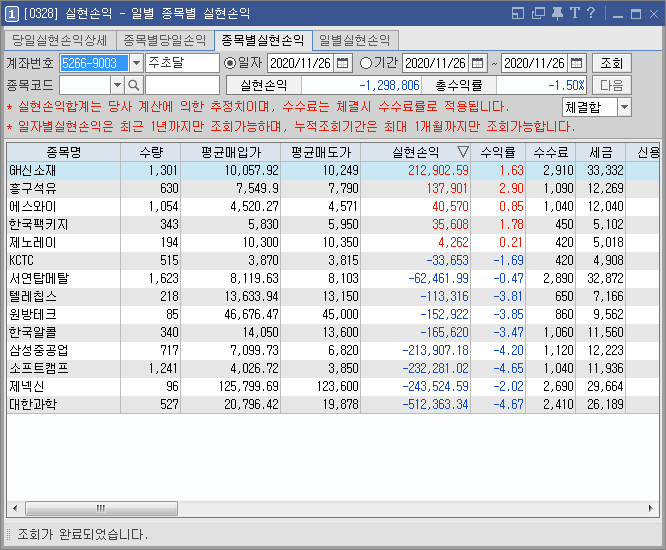Pin the window with the pushpin icon
Screen dimensions: 666x550
557,13
